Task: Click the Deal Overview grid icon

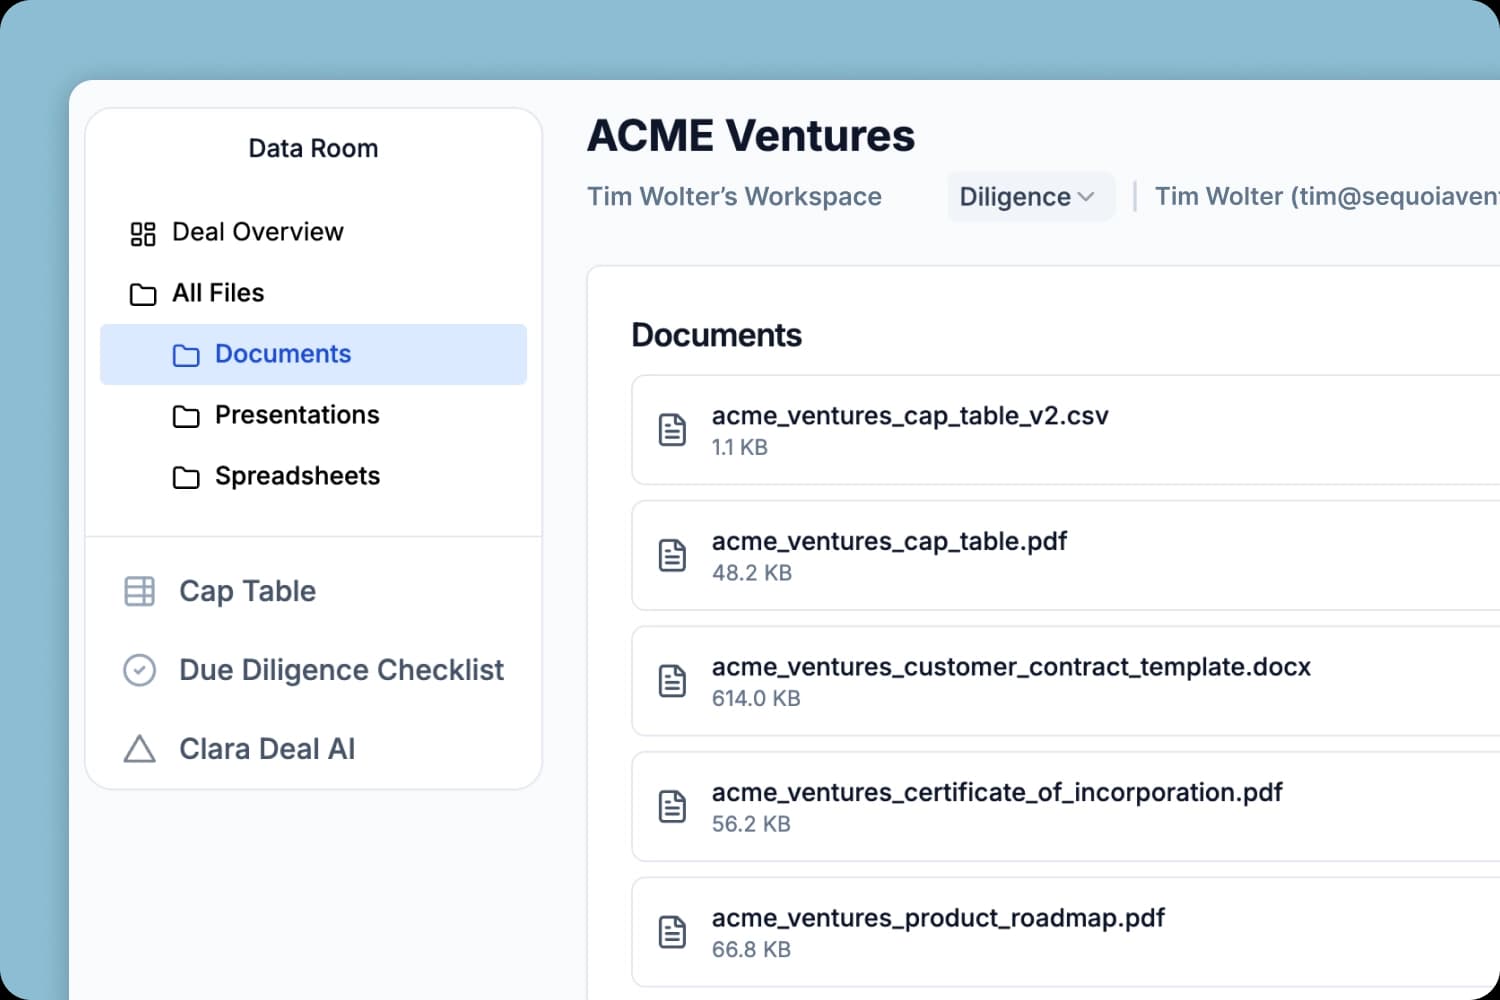Action: [143, 233]
